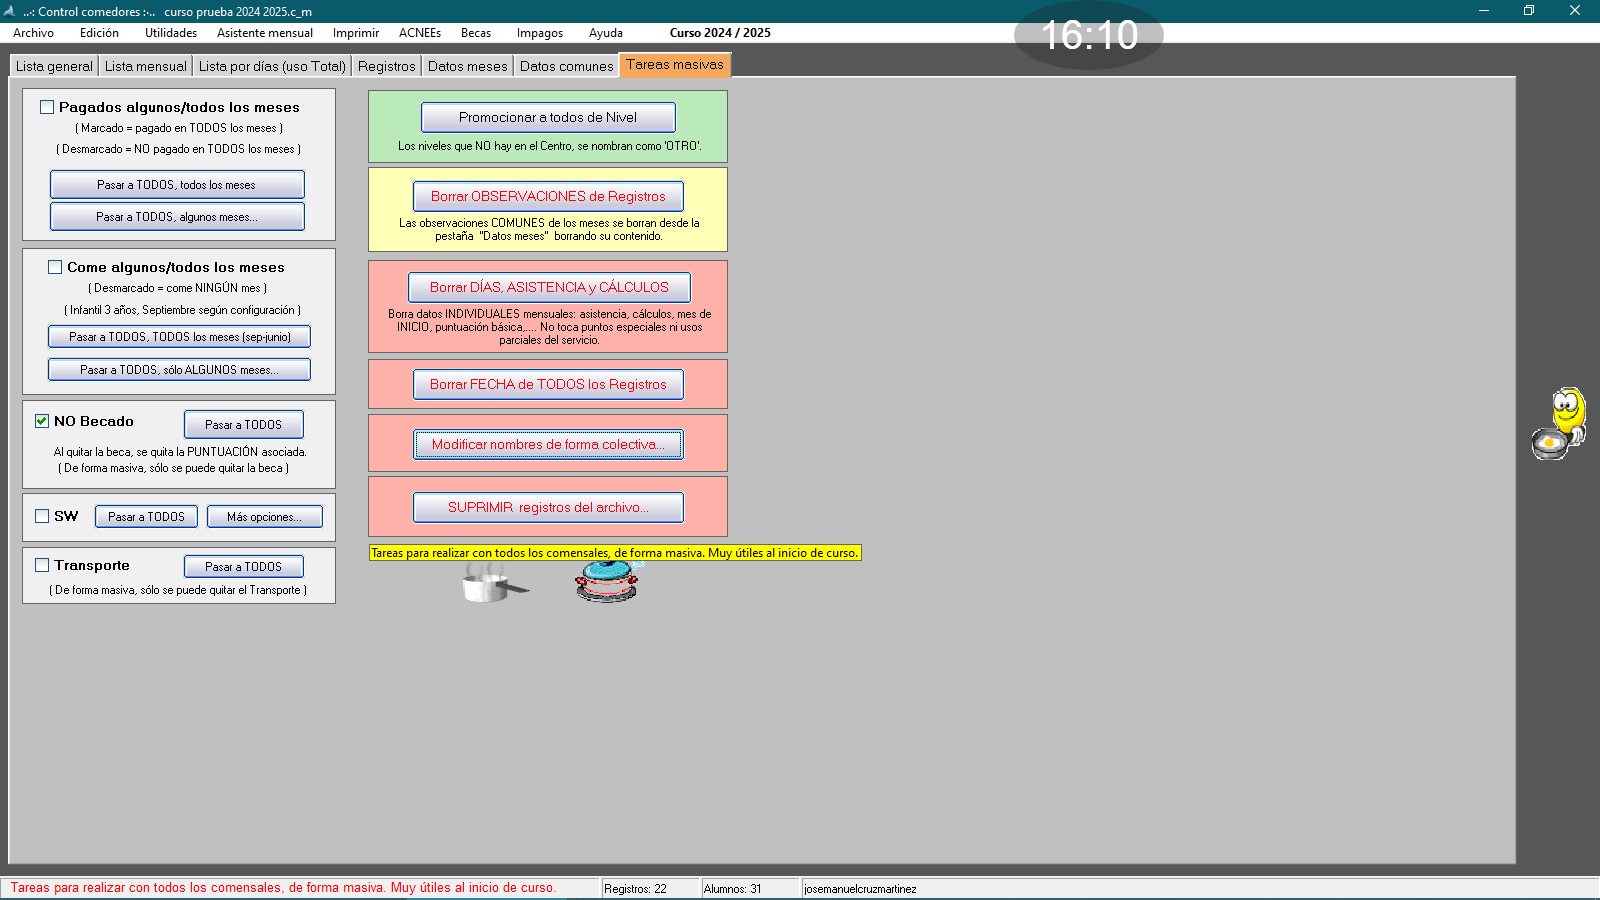The height and width of the screenshot is (900, 1600).
Task: Click 'Pasar a TODOS, TODOS los meses (sep-junio)'
Action: pos(180,337)
